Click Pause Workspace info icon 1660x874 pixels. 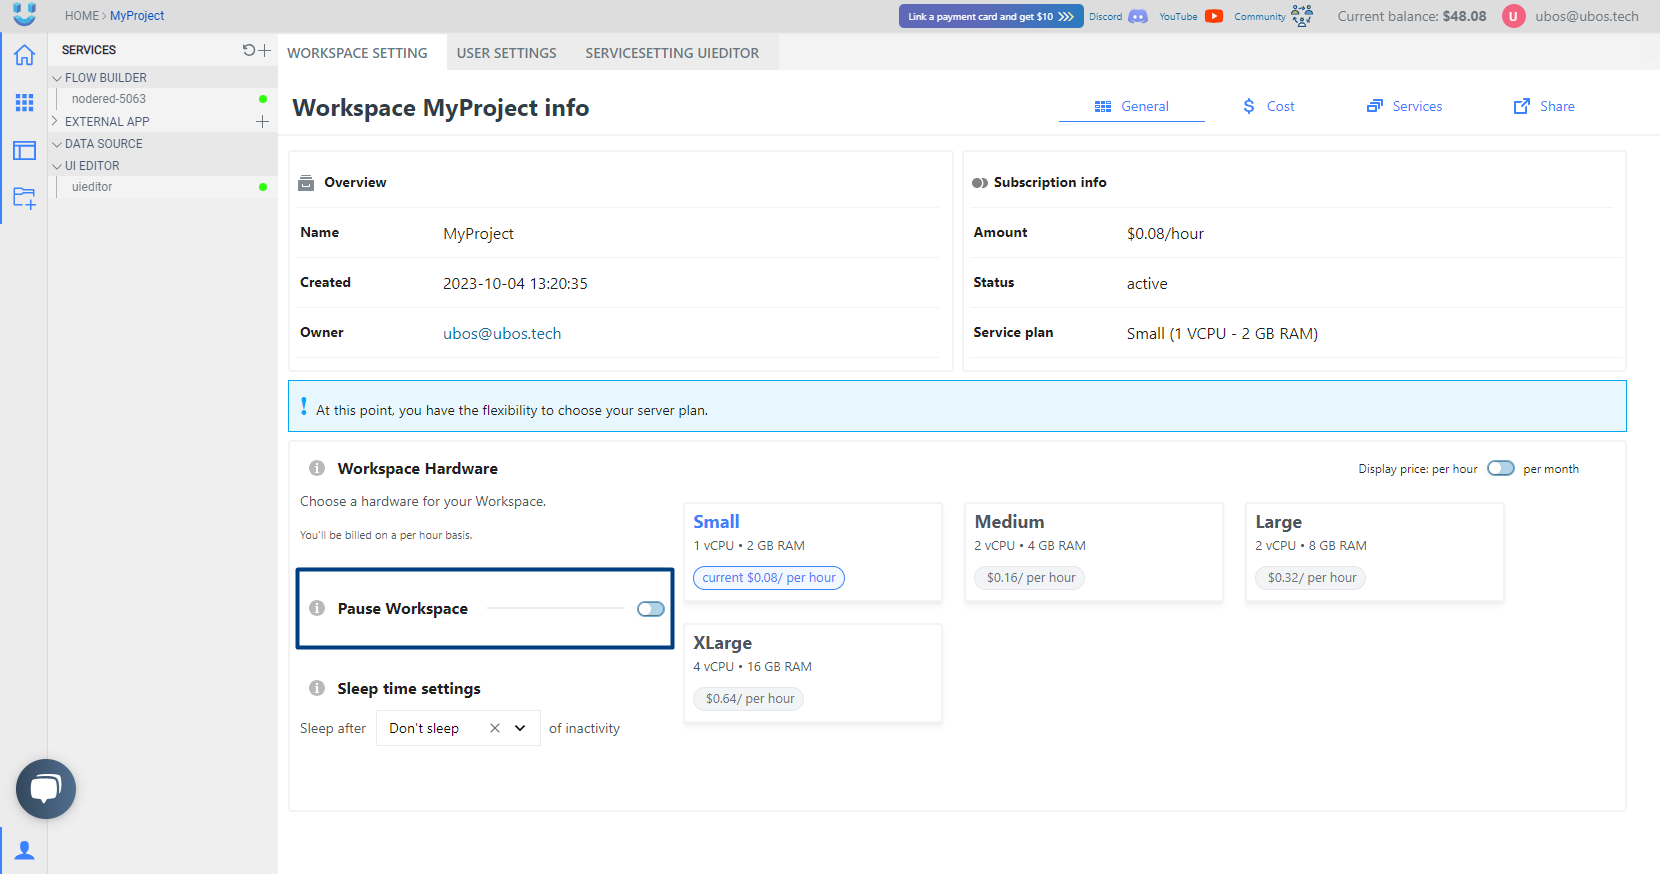click(317, 608)
